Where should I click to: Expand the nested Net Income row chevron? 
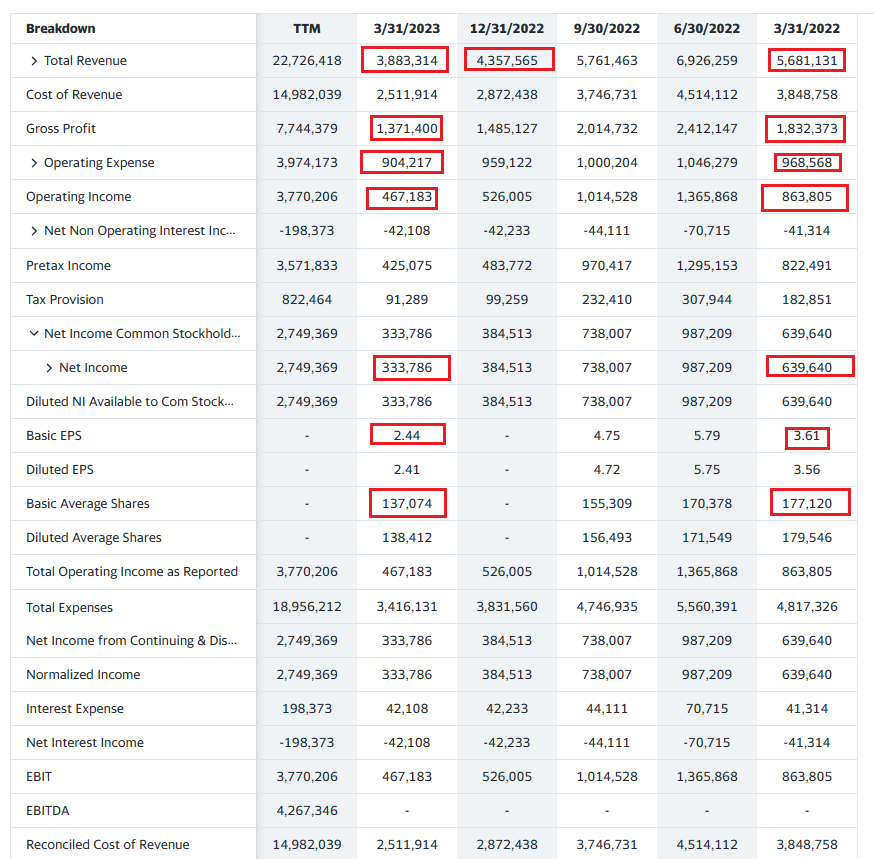click(x=49, y=368)
